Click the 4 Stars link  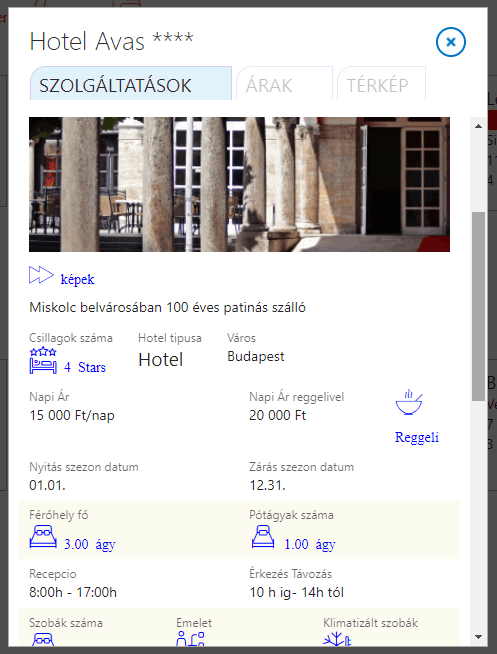tap(85, 367)
